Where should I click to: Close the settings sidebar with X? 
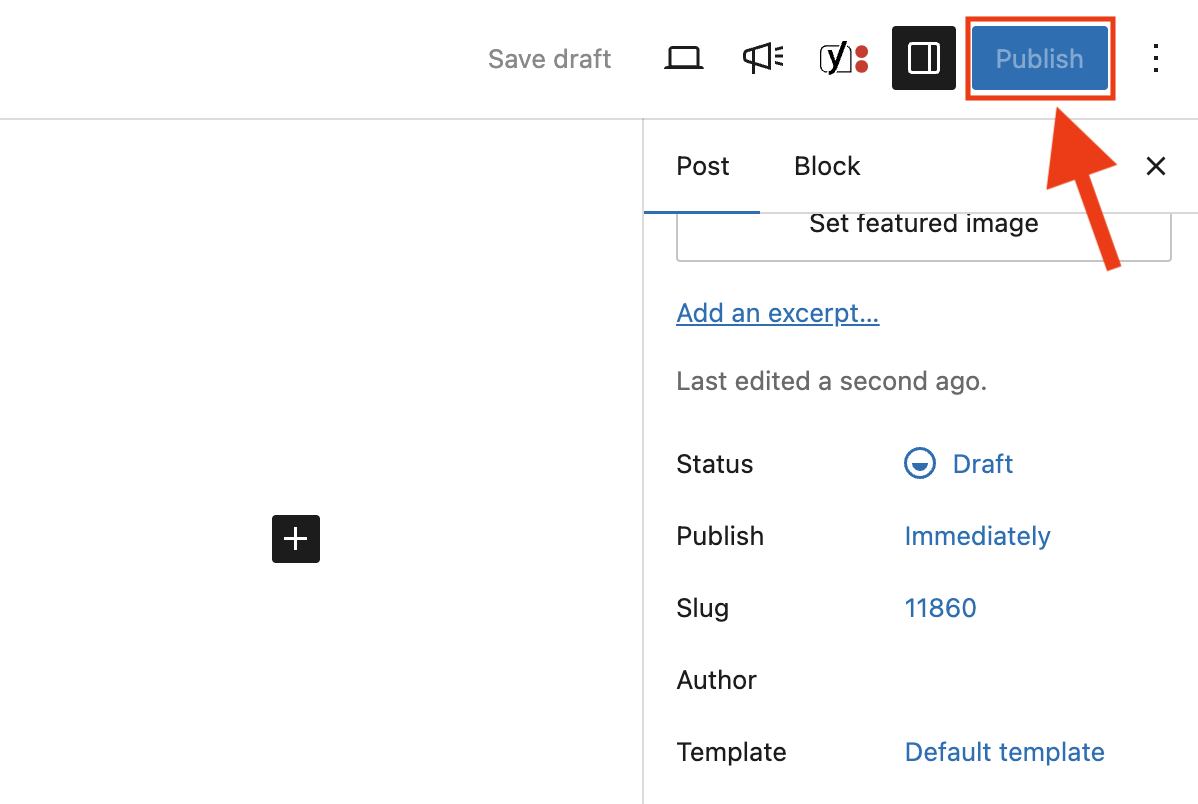(x=1155, y=166)
